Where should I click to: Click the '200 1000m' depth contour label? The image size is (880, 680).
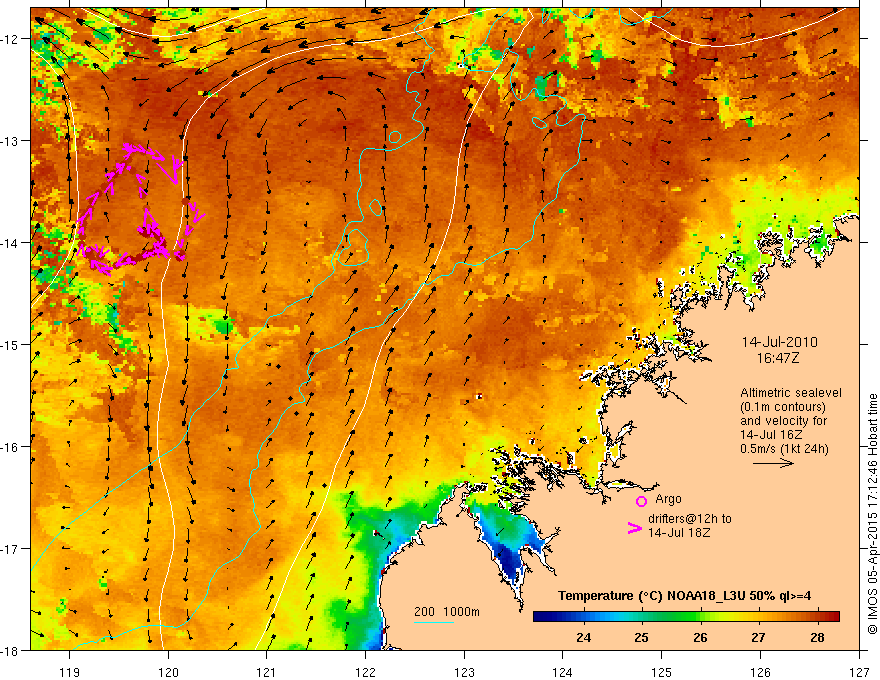[x=447, y=612]
